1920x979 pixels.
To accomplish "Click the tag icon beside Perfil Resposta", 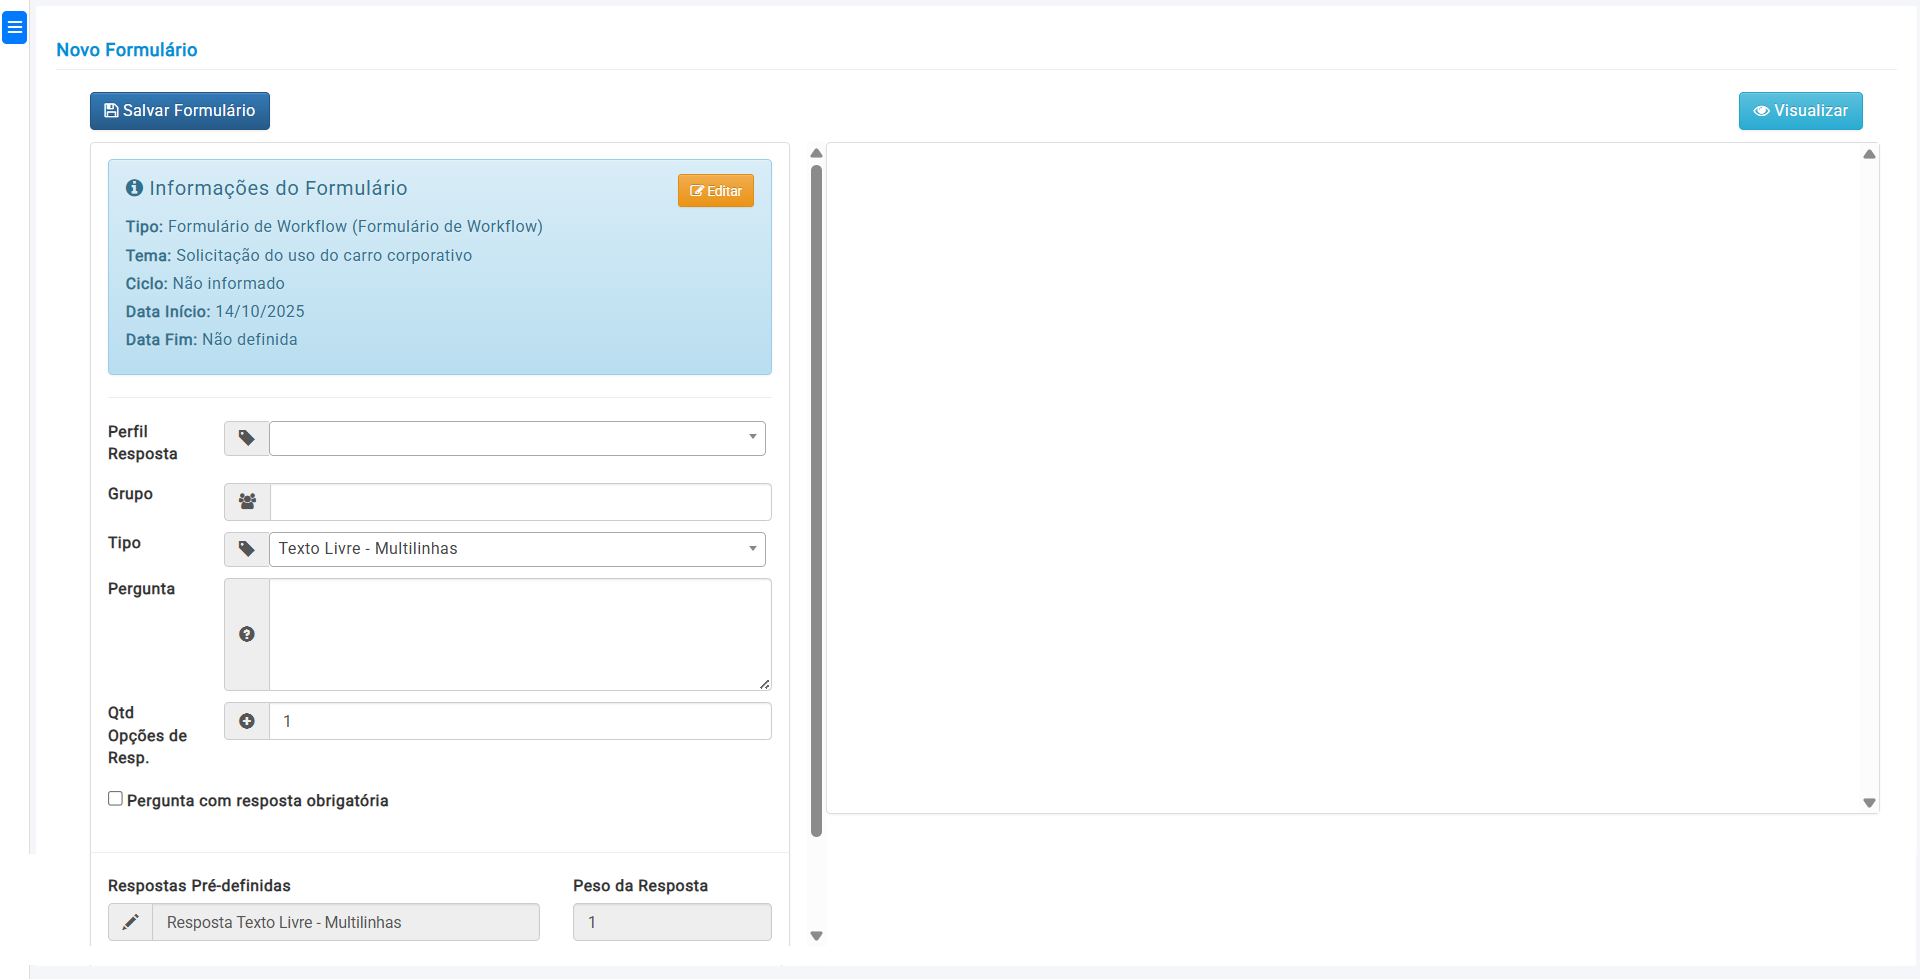I will pos(246,438).
